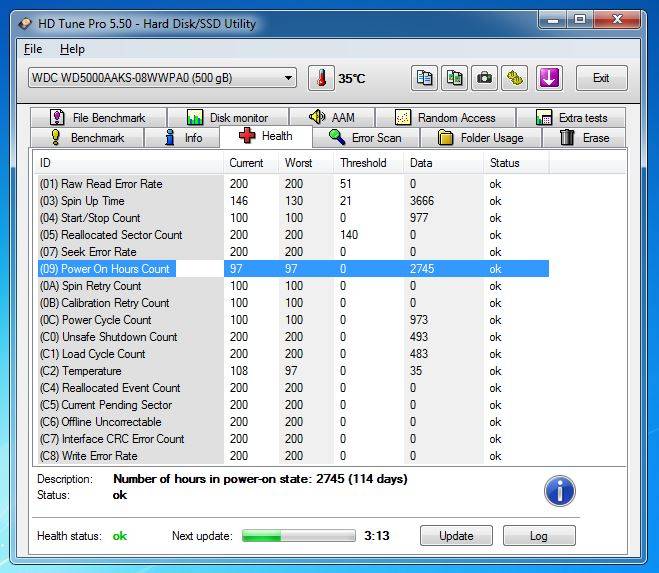Click the power-on hours description text
The image size is (659, 573).
[261, 479]
